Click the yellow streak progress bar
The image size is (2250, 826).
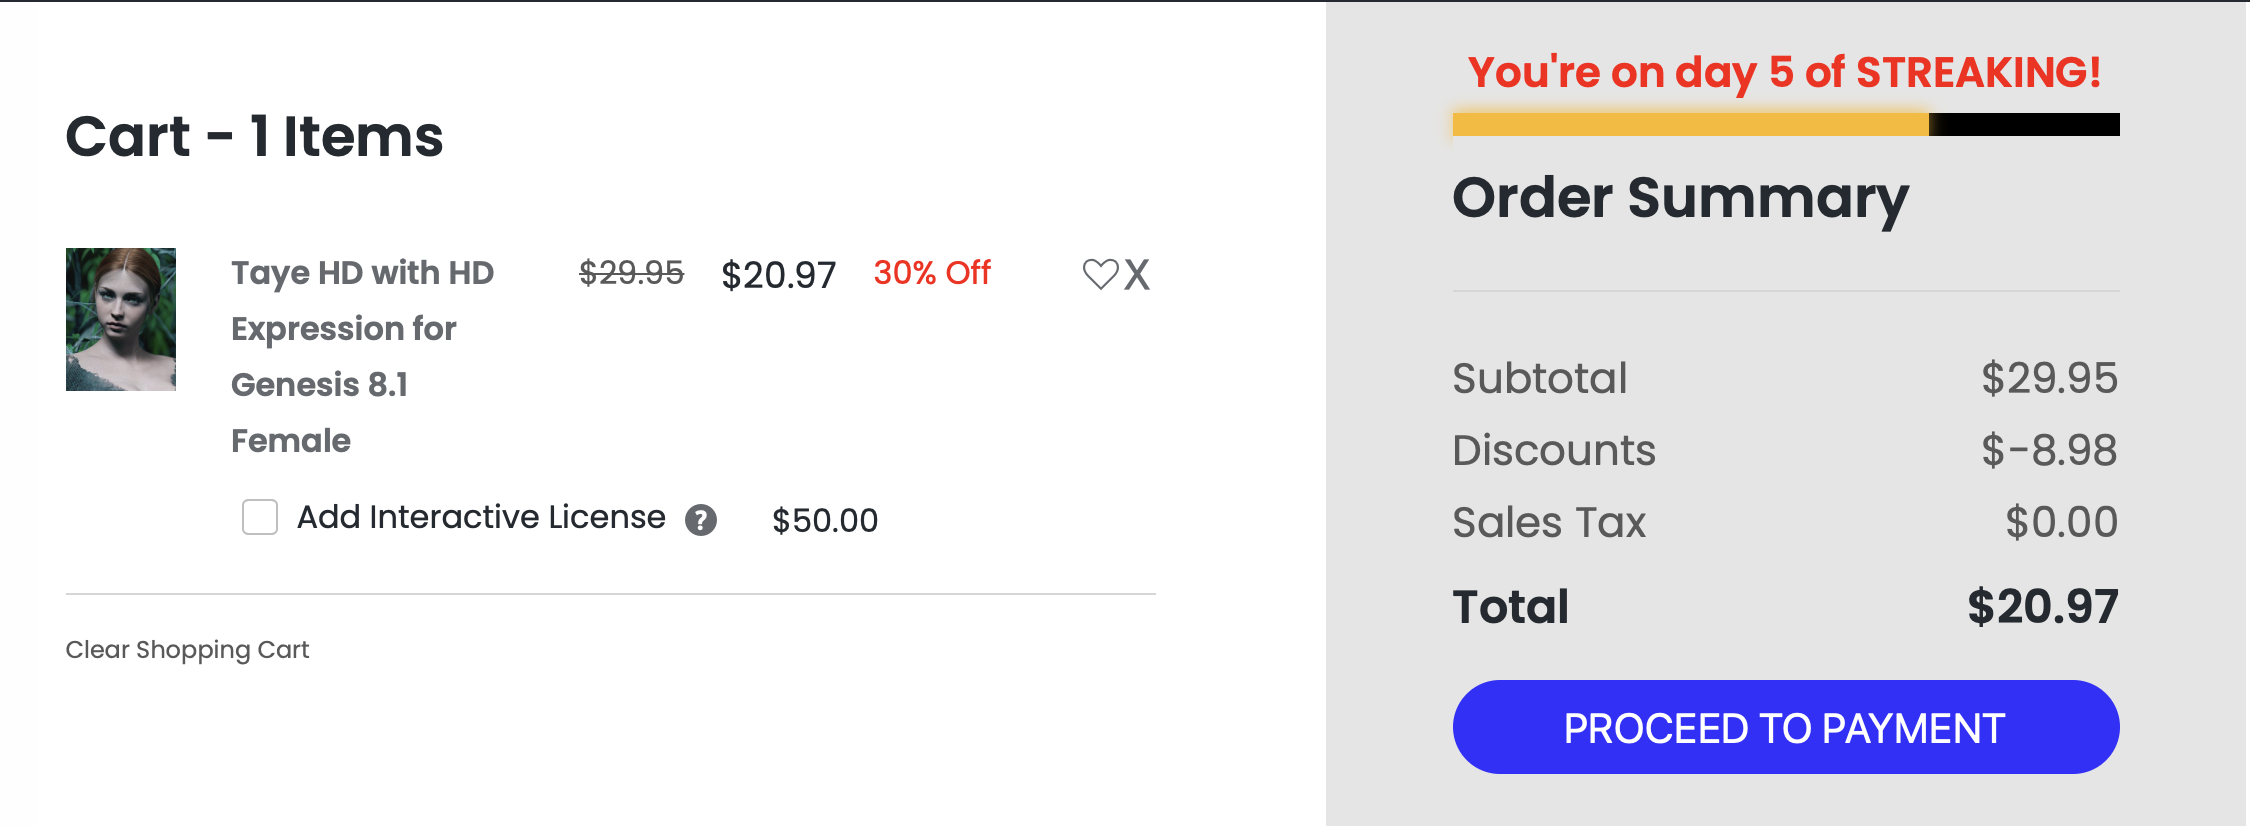1690,125
